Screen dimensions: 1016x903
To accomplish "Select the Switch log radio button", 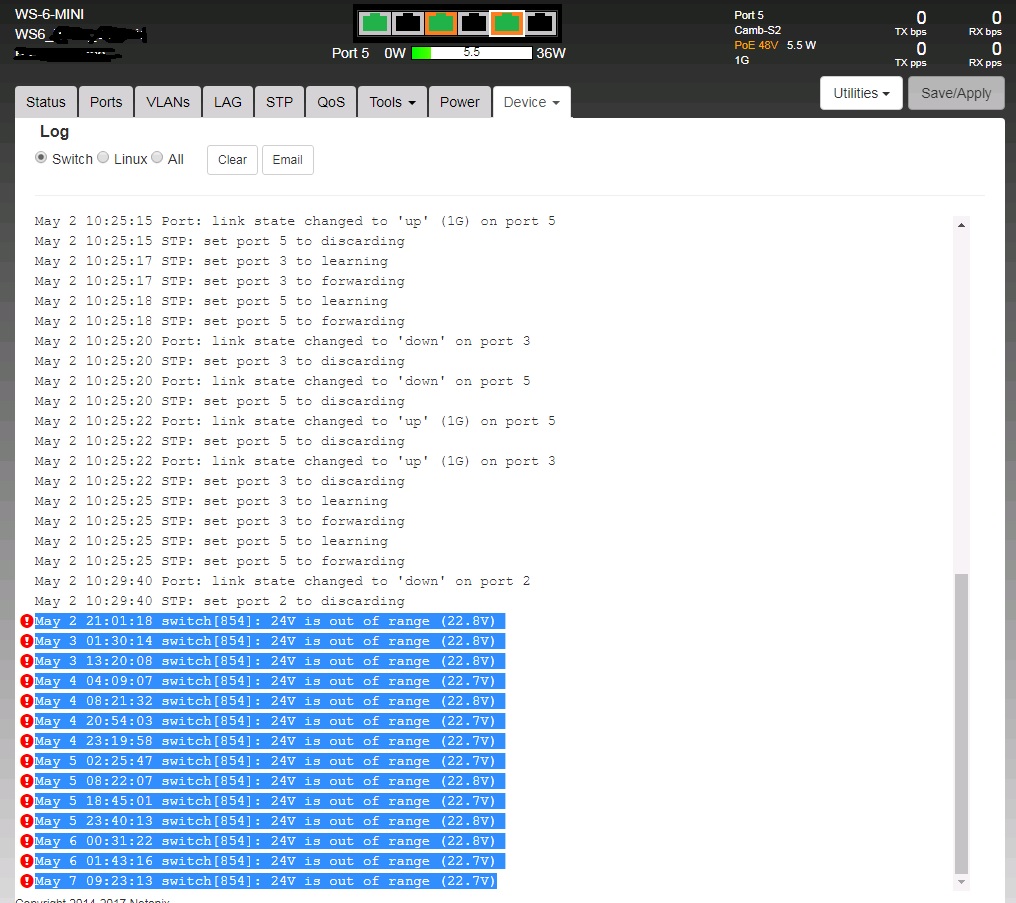I will point(41,158).
